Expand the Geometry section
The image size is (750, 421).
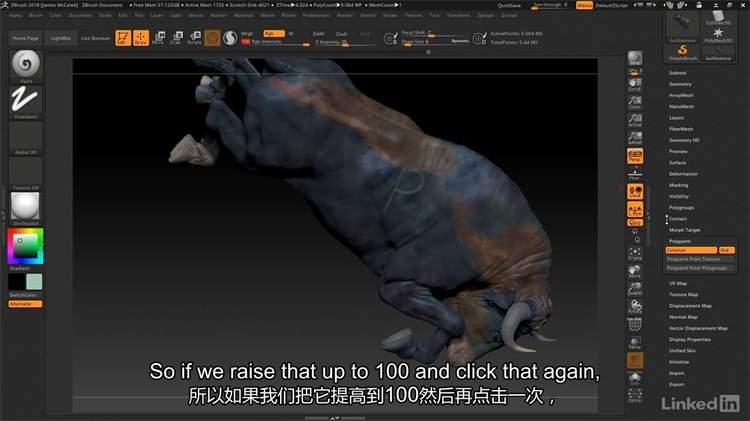[680, 84]
